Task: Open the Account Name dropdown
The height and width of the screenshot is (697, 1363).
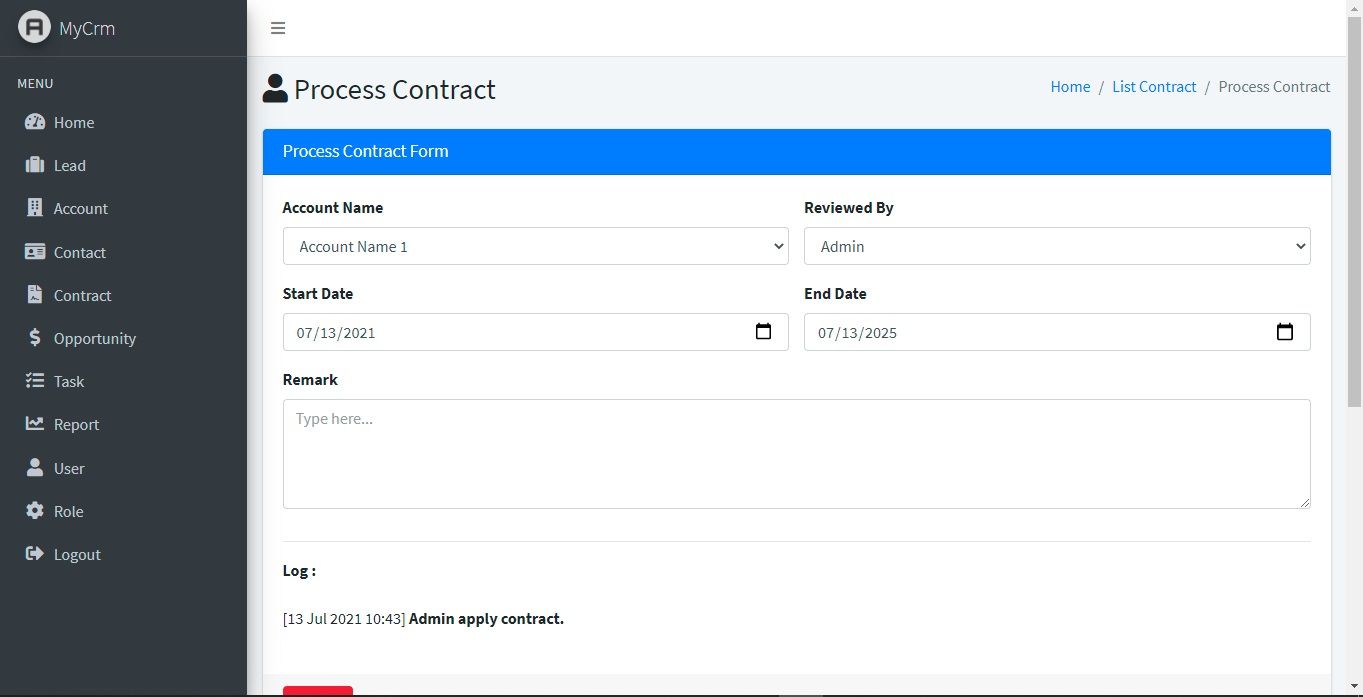Action: (x=535, y=246)
